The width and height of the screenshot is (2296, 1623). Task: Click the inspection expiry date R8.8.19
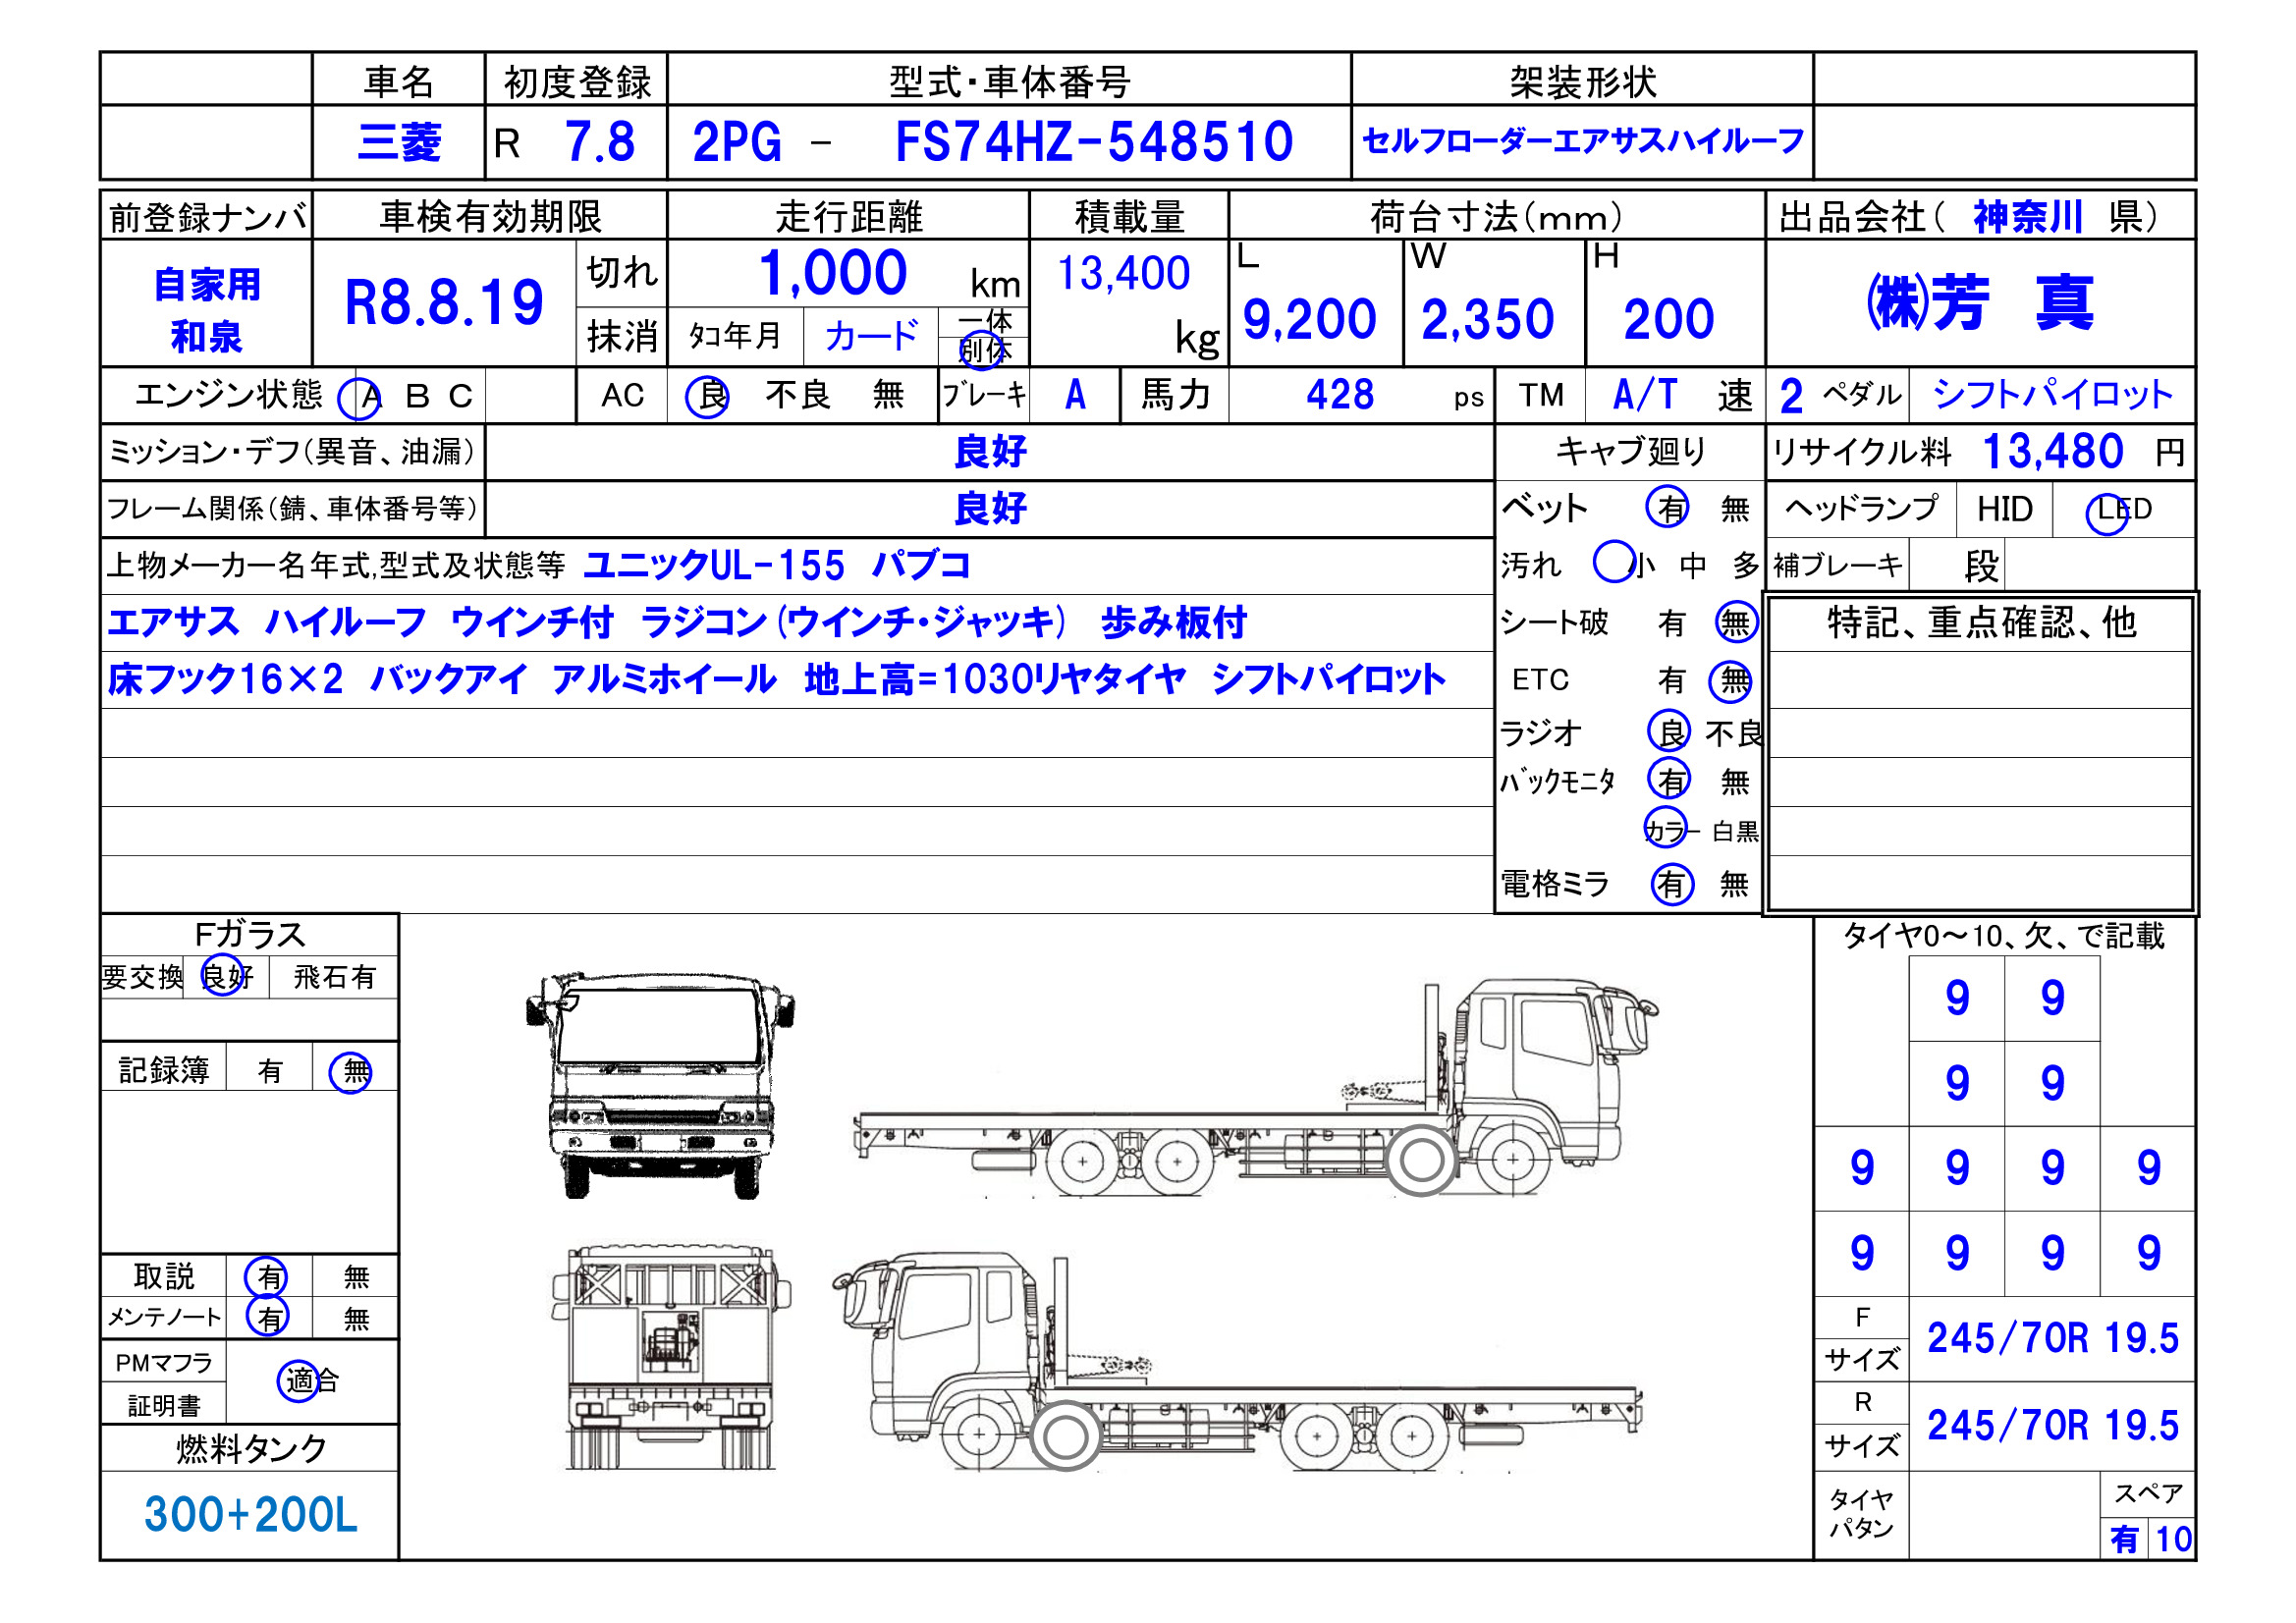(x=443, y=302)
